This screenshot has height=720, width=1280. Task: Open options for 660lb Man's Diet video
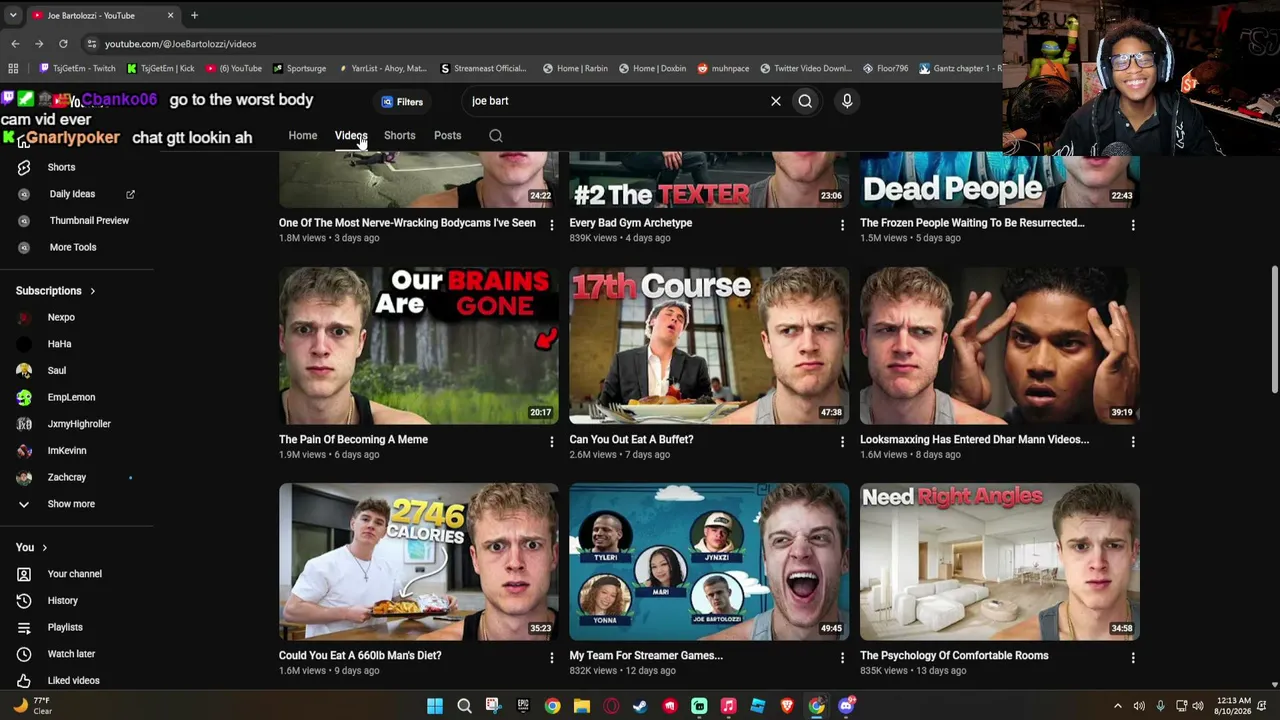pyautogui.click(x=551, y=657)
